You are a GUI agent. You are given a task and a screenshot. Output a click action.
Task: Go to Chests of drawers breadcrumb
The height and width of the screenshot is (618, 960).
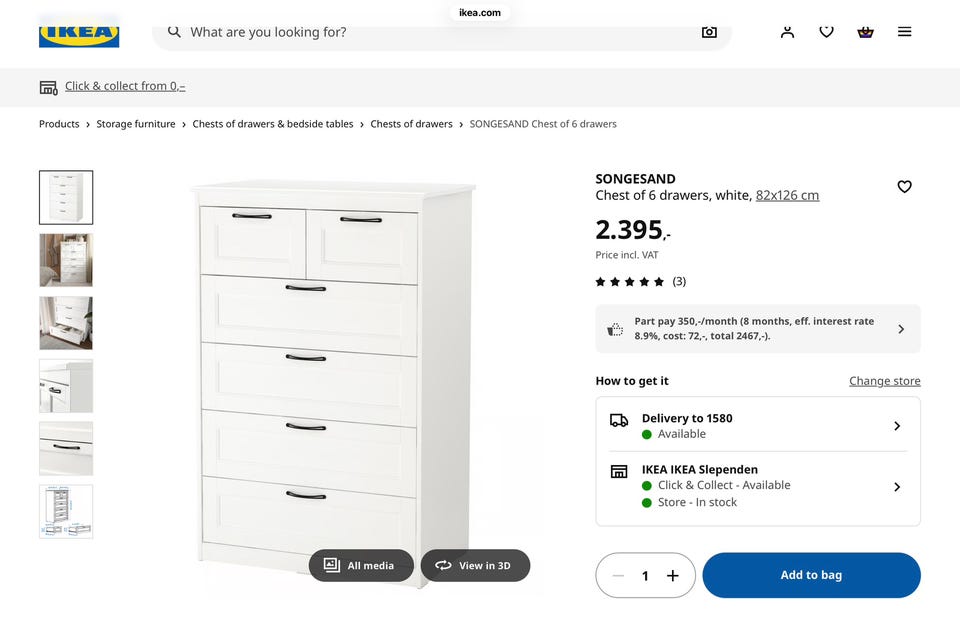pyautogui.click(x=411, y=124)
